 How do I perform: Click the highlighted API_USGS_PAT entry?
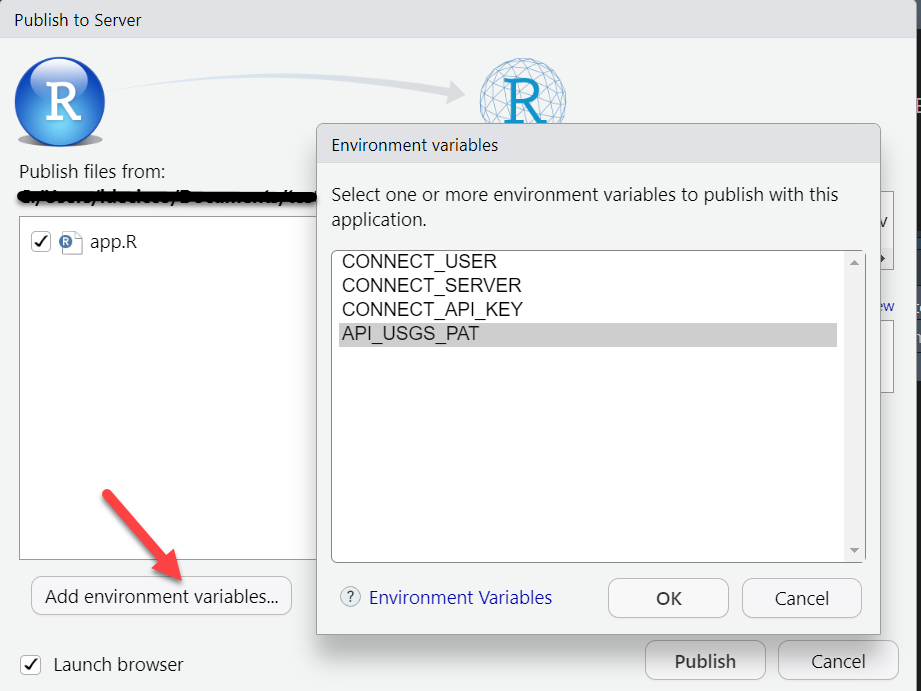411,334
